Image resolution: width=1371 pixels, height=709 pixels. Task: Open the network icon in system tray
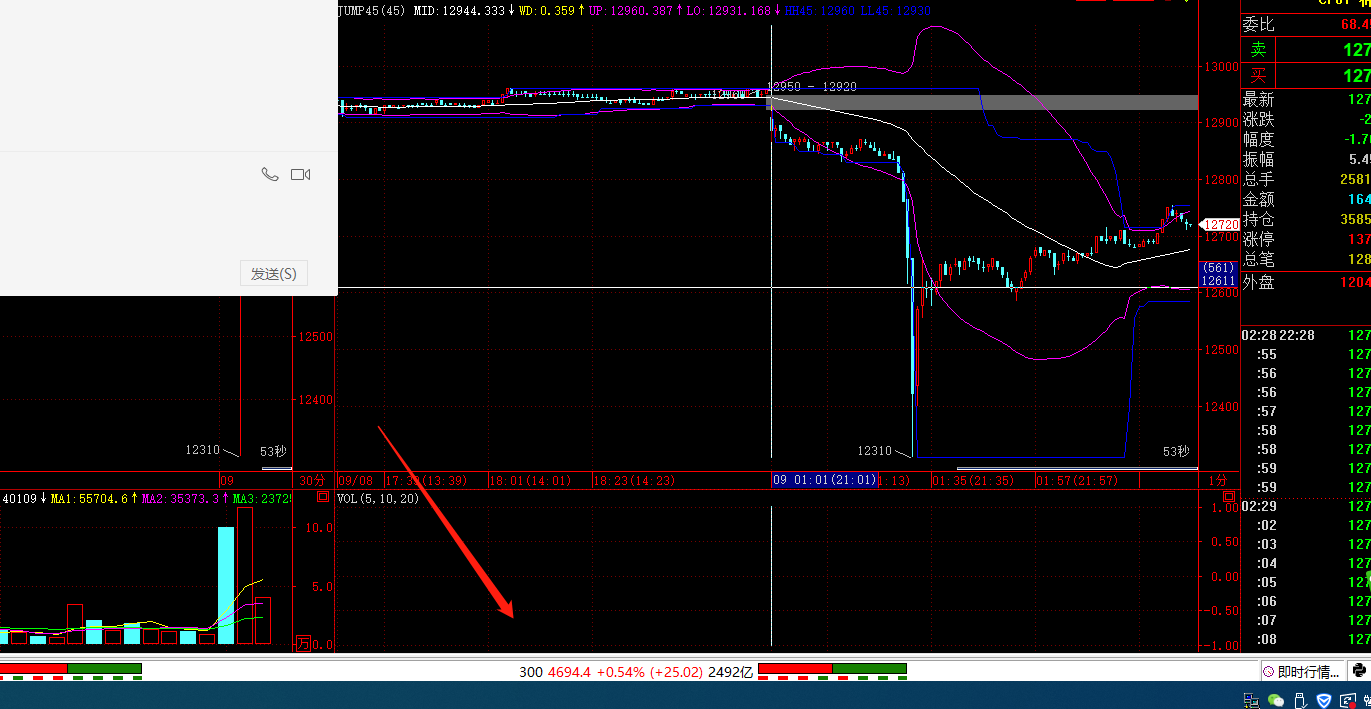coord(1252,700)
